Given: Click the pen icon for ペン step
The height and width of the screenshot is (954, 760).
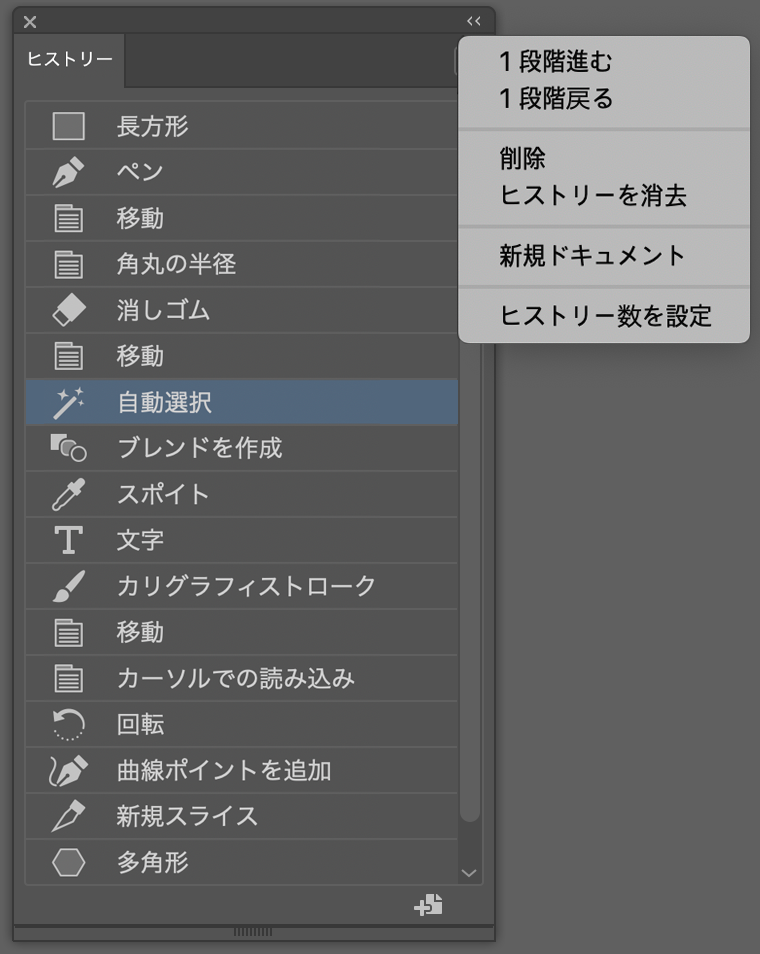Looking at the screenshot, I should click(x=68, y=173).
